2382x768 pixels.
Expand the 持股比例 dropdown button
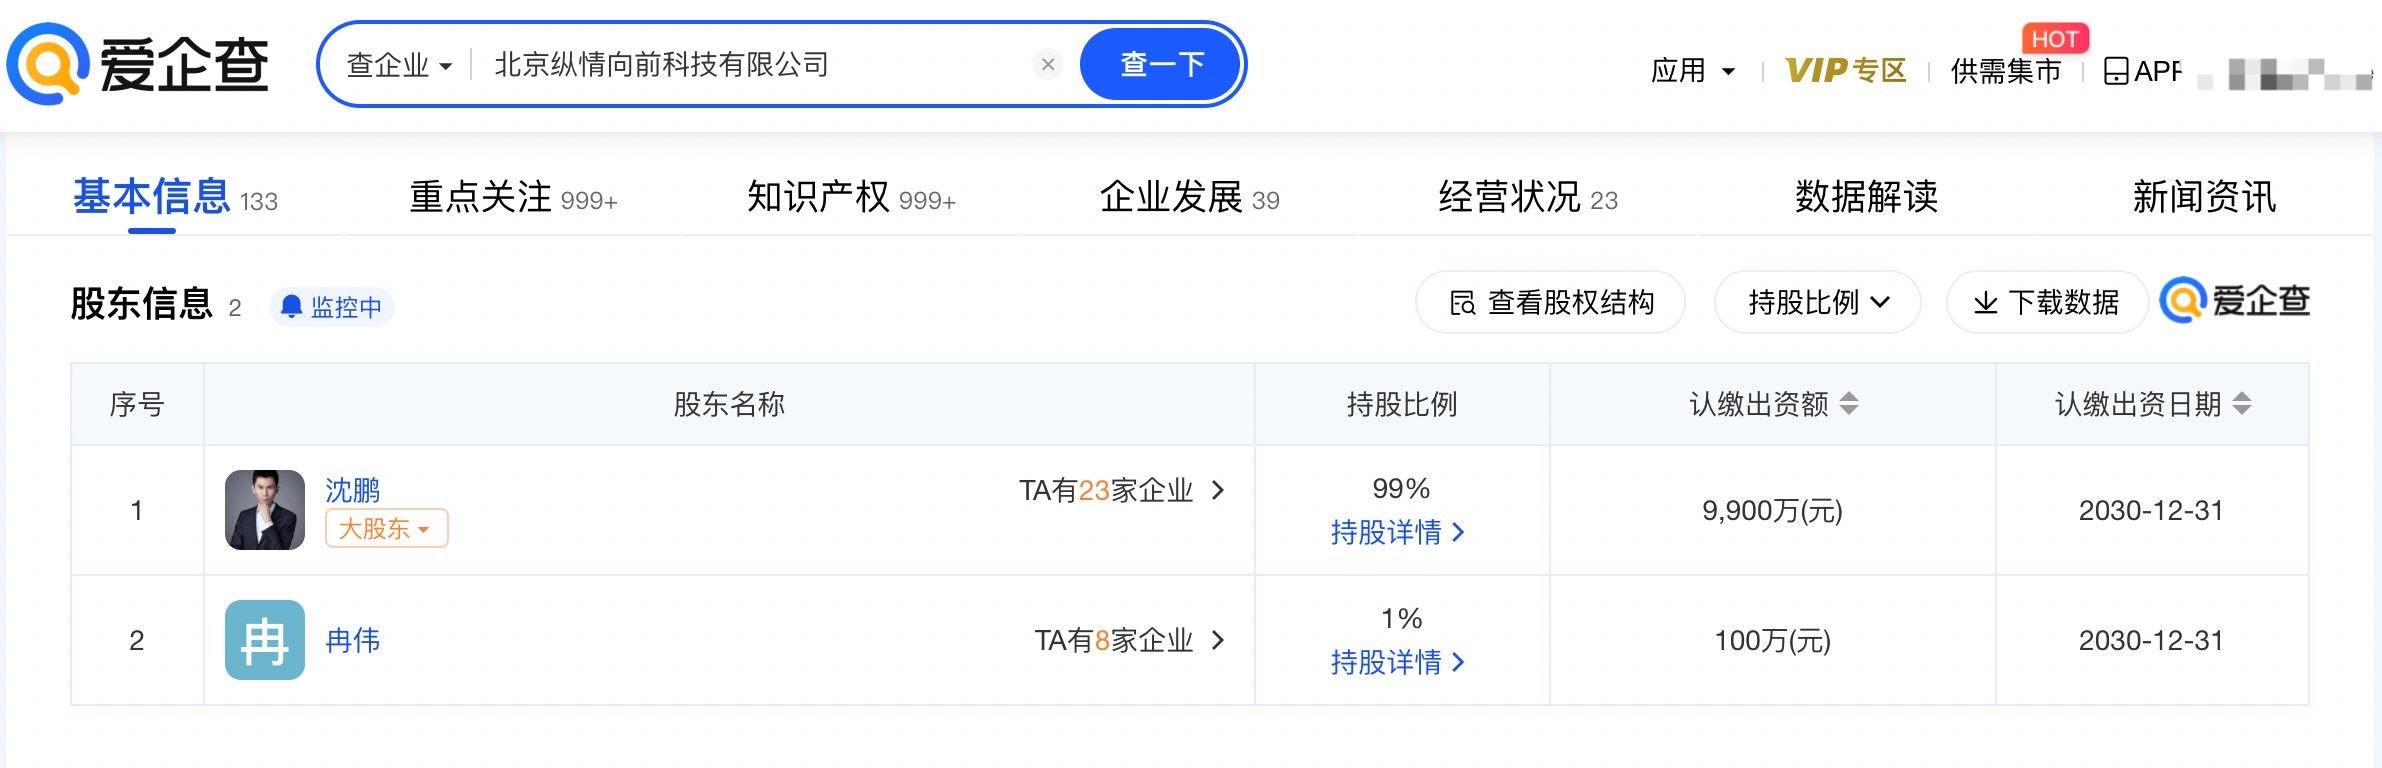point(1817,302)
